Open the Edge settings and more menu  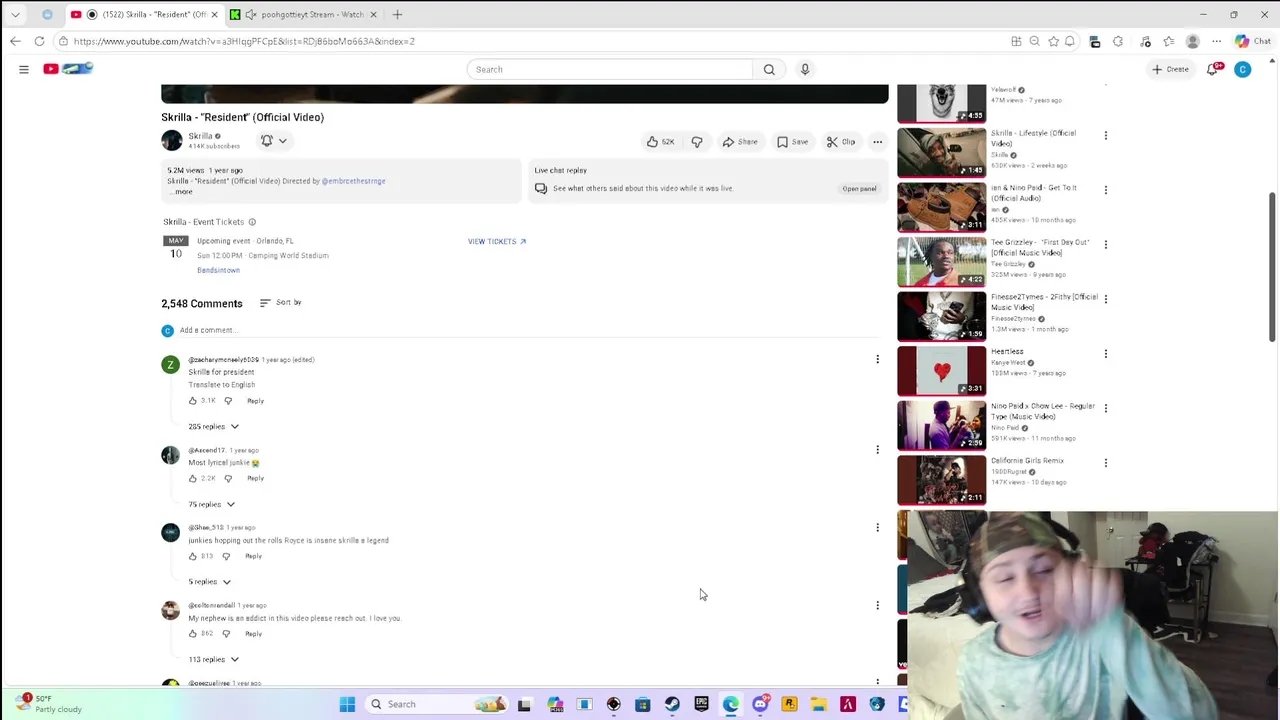point(1216,41)
